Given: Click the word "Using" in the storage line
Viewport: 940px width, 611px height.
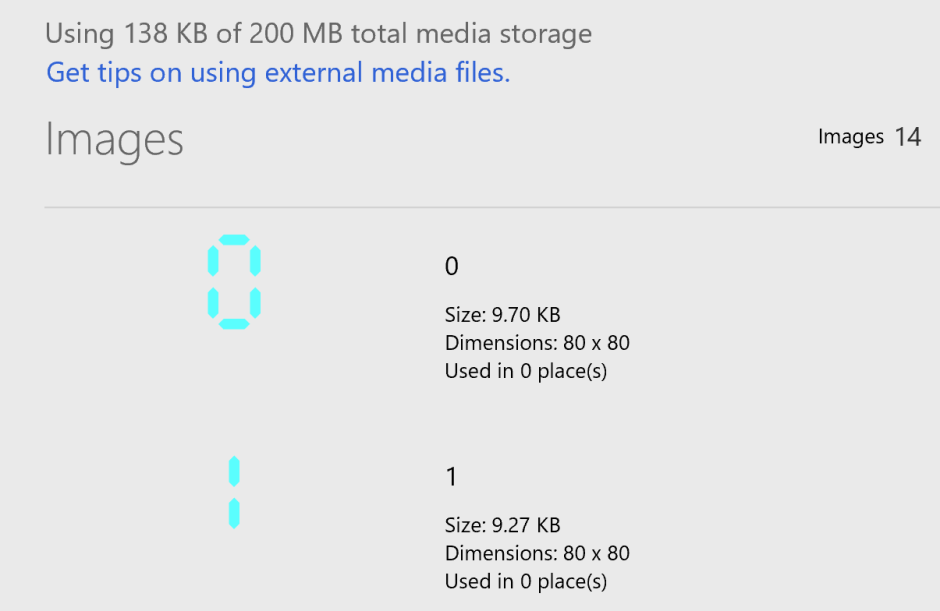Looking at the screenshot, I should point(80,34).
